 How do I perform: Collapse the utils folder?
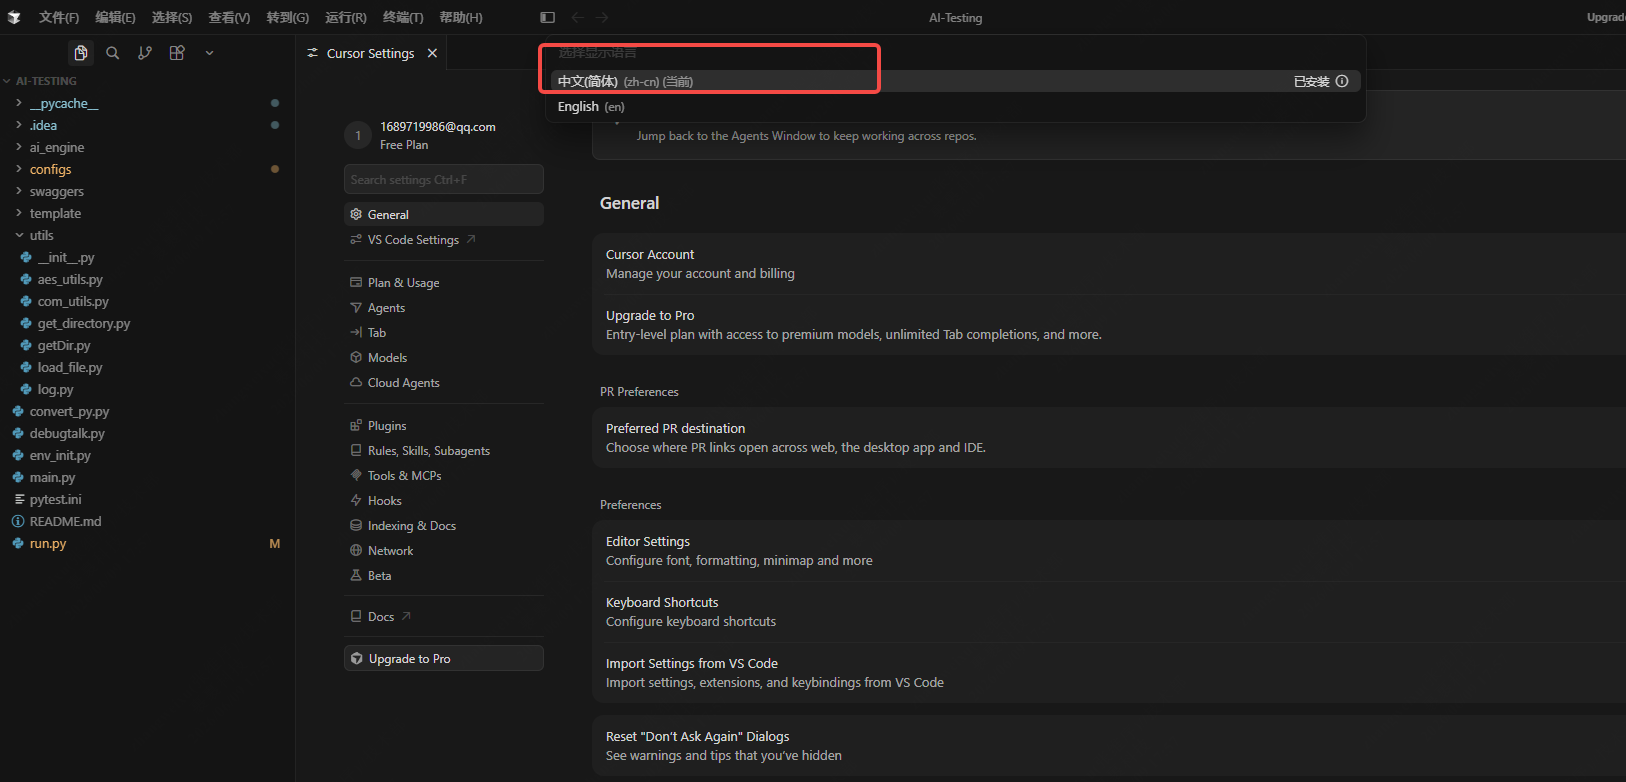tap(147, 235)
